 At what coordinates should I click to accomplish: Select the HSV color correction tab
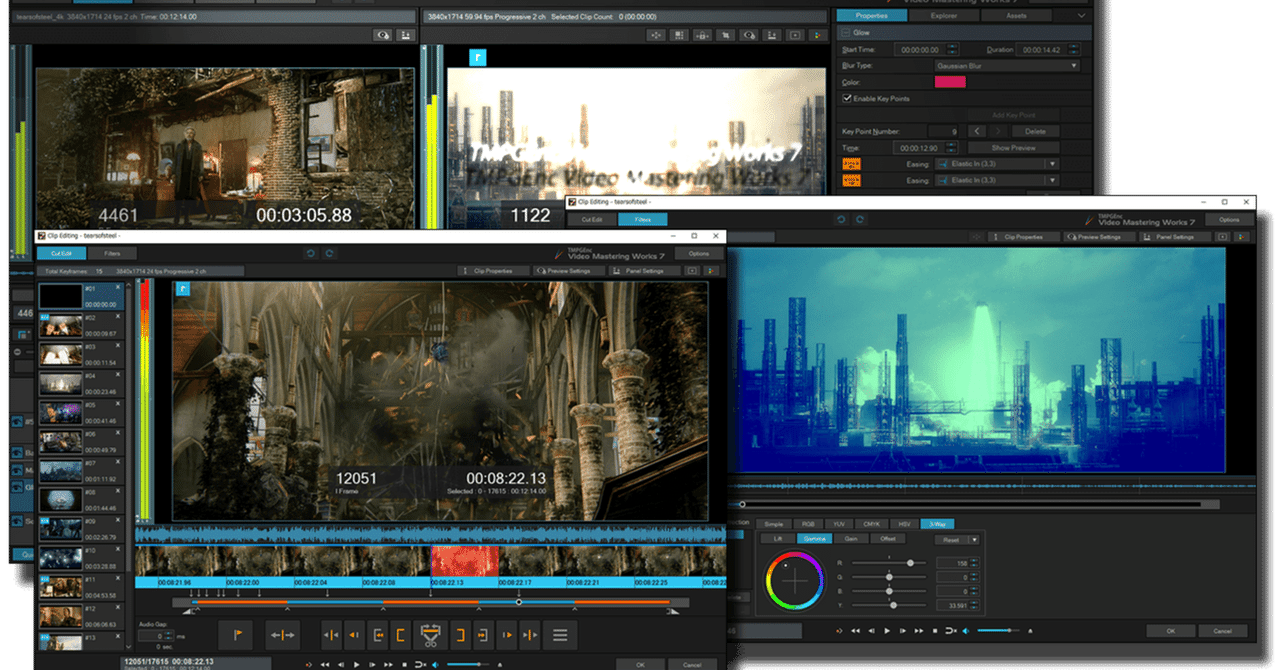coord(904,524)
